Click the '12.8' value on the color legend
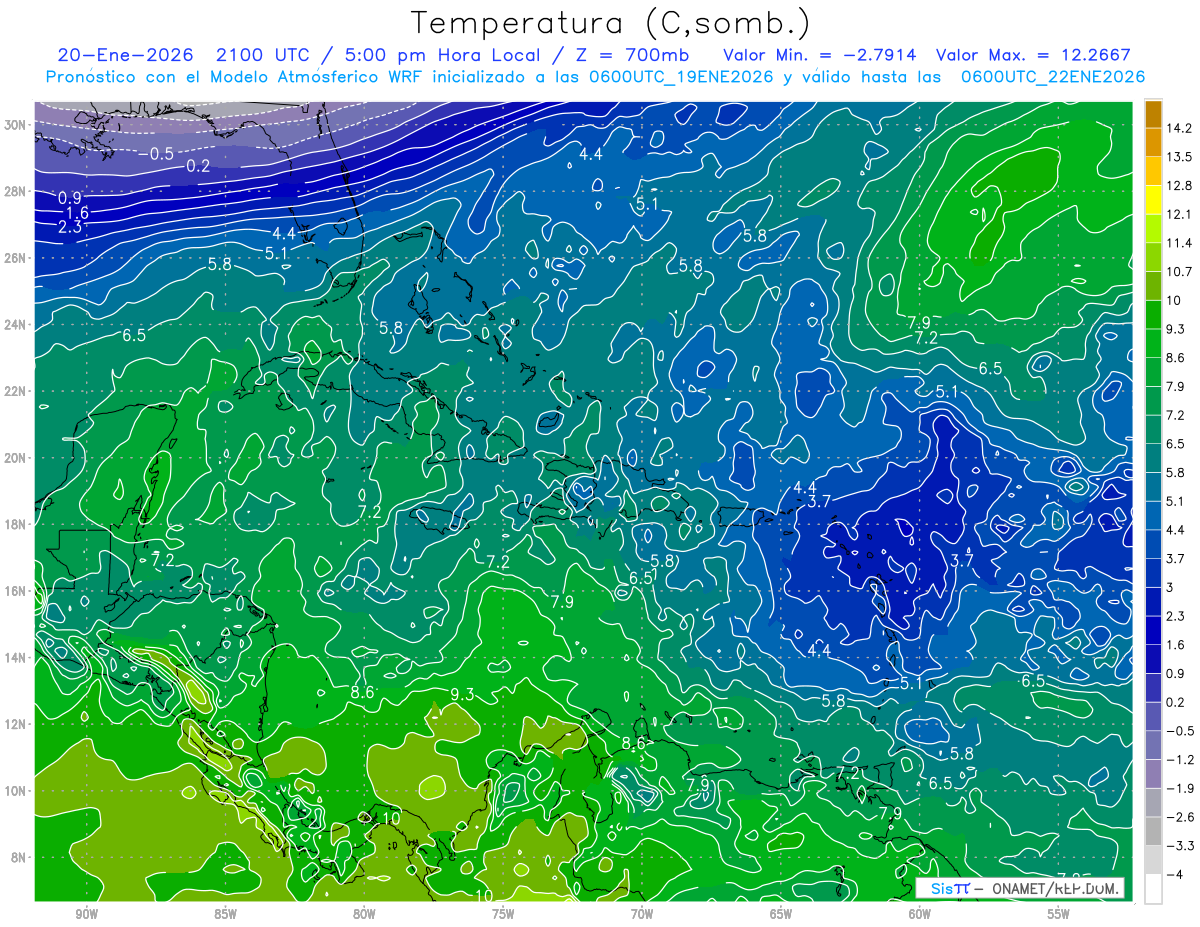Viewport: 1200px width, 927px height. (x=1179, y=186)
